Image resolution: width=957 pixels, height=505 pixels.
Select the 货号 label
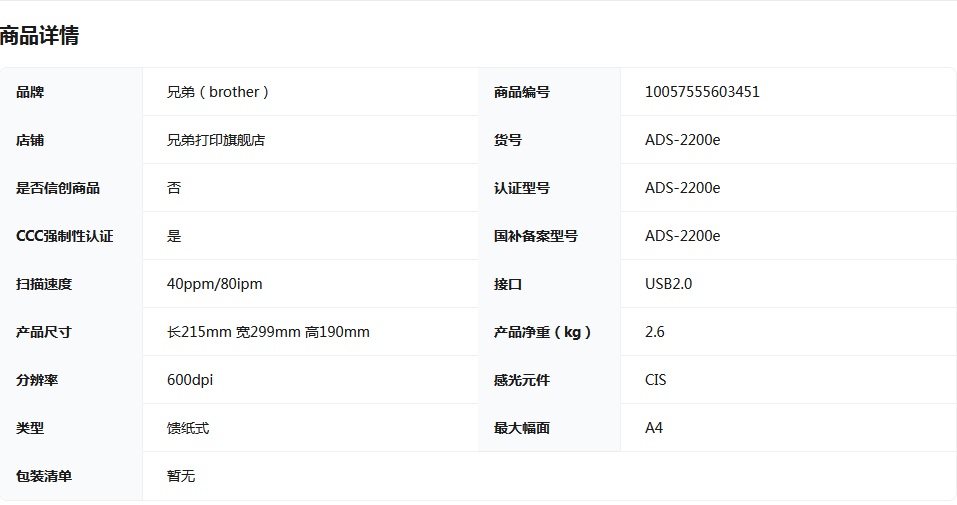508,140
